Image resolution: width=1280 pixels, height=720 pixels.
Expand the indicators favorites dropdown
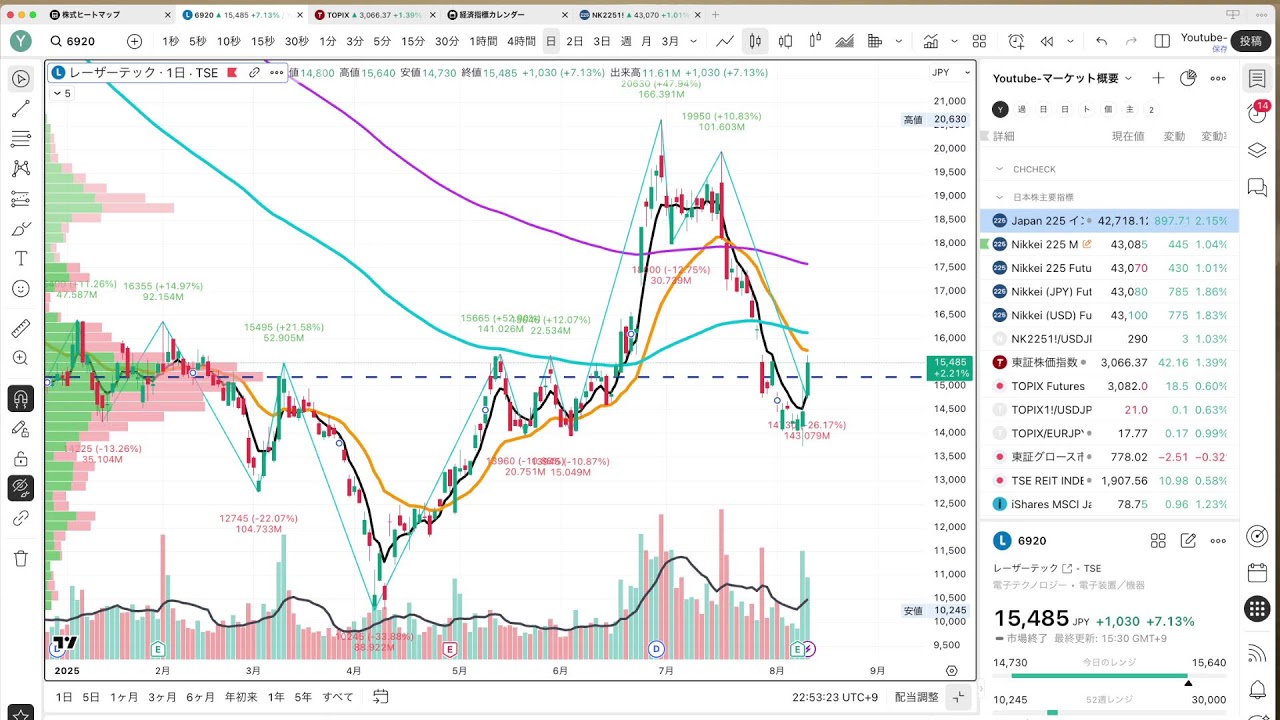pos(955,41)
